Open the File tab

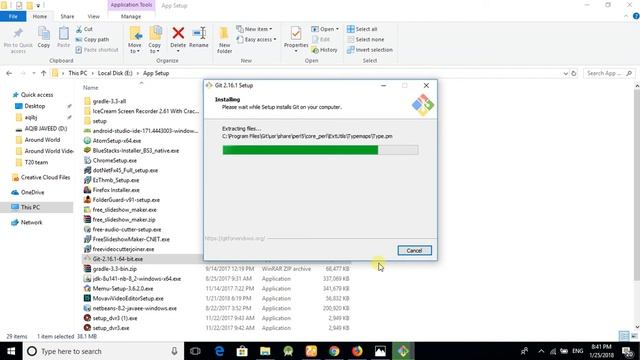pos(13,16)
